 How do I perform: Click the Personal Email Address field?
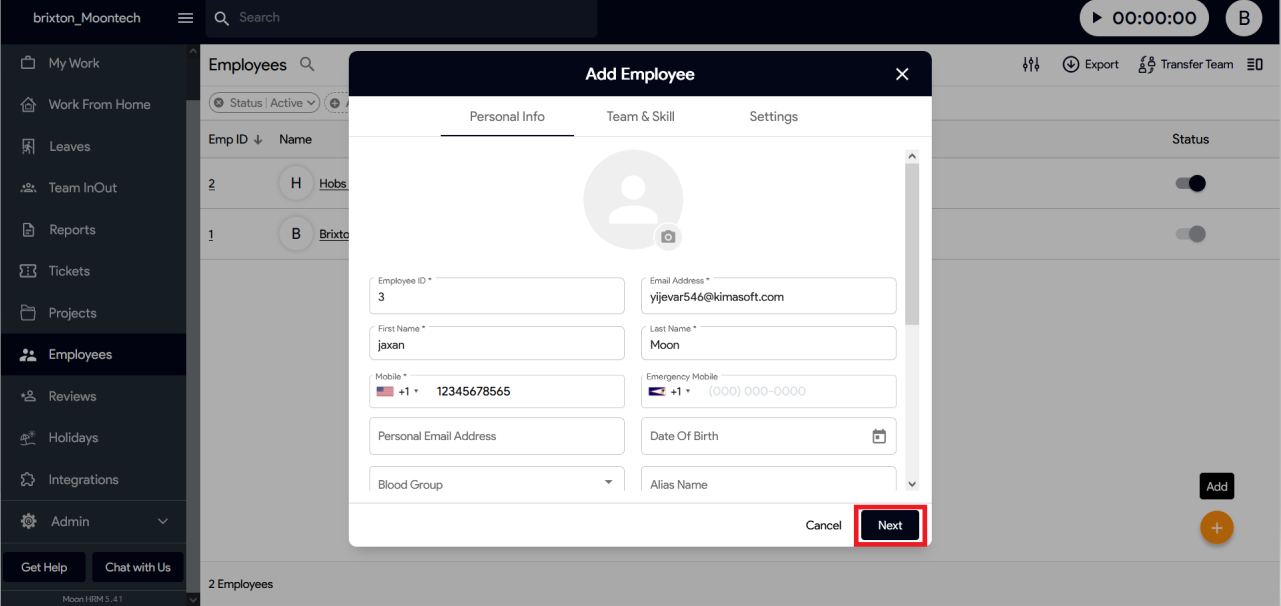click(496, 436)
